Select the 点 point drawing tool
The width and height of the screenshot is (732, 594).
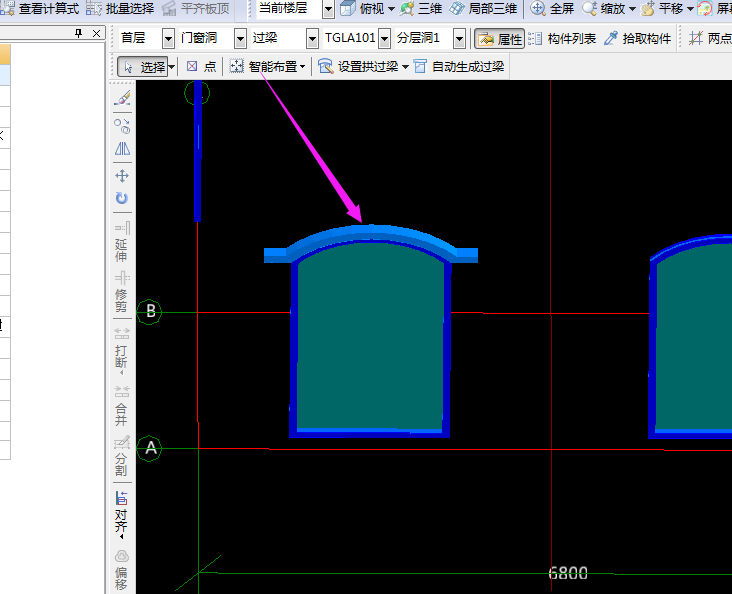[201, 67]
